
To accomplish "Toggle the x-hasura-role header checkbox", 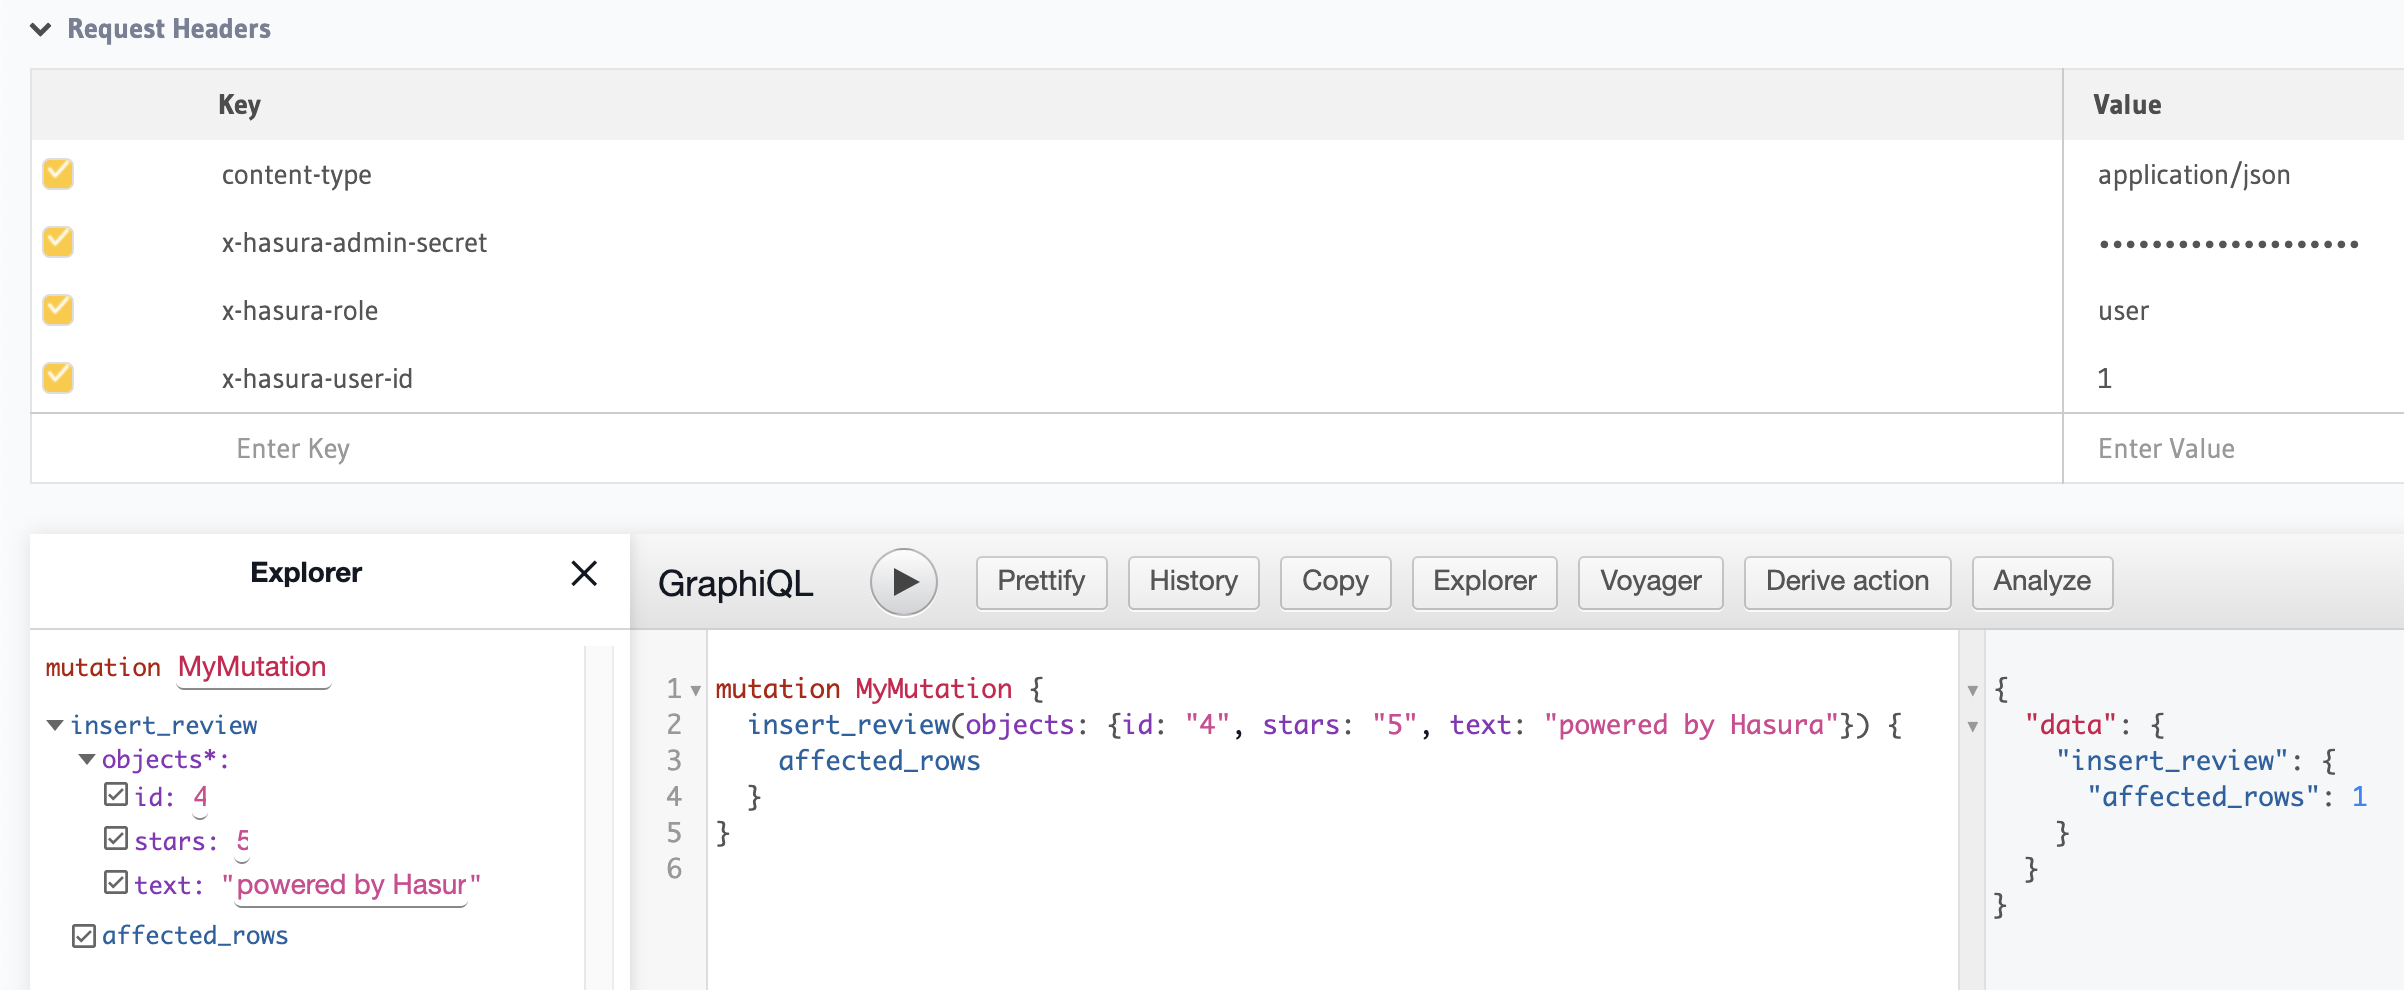I will (x=58, y=310).
